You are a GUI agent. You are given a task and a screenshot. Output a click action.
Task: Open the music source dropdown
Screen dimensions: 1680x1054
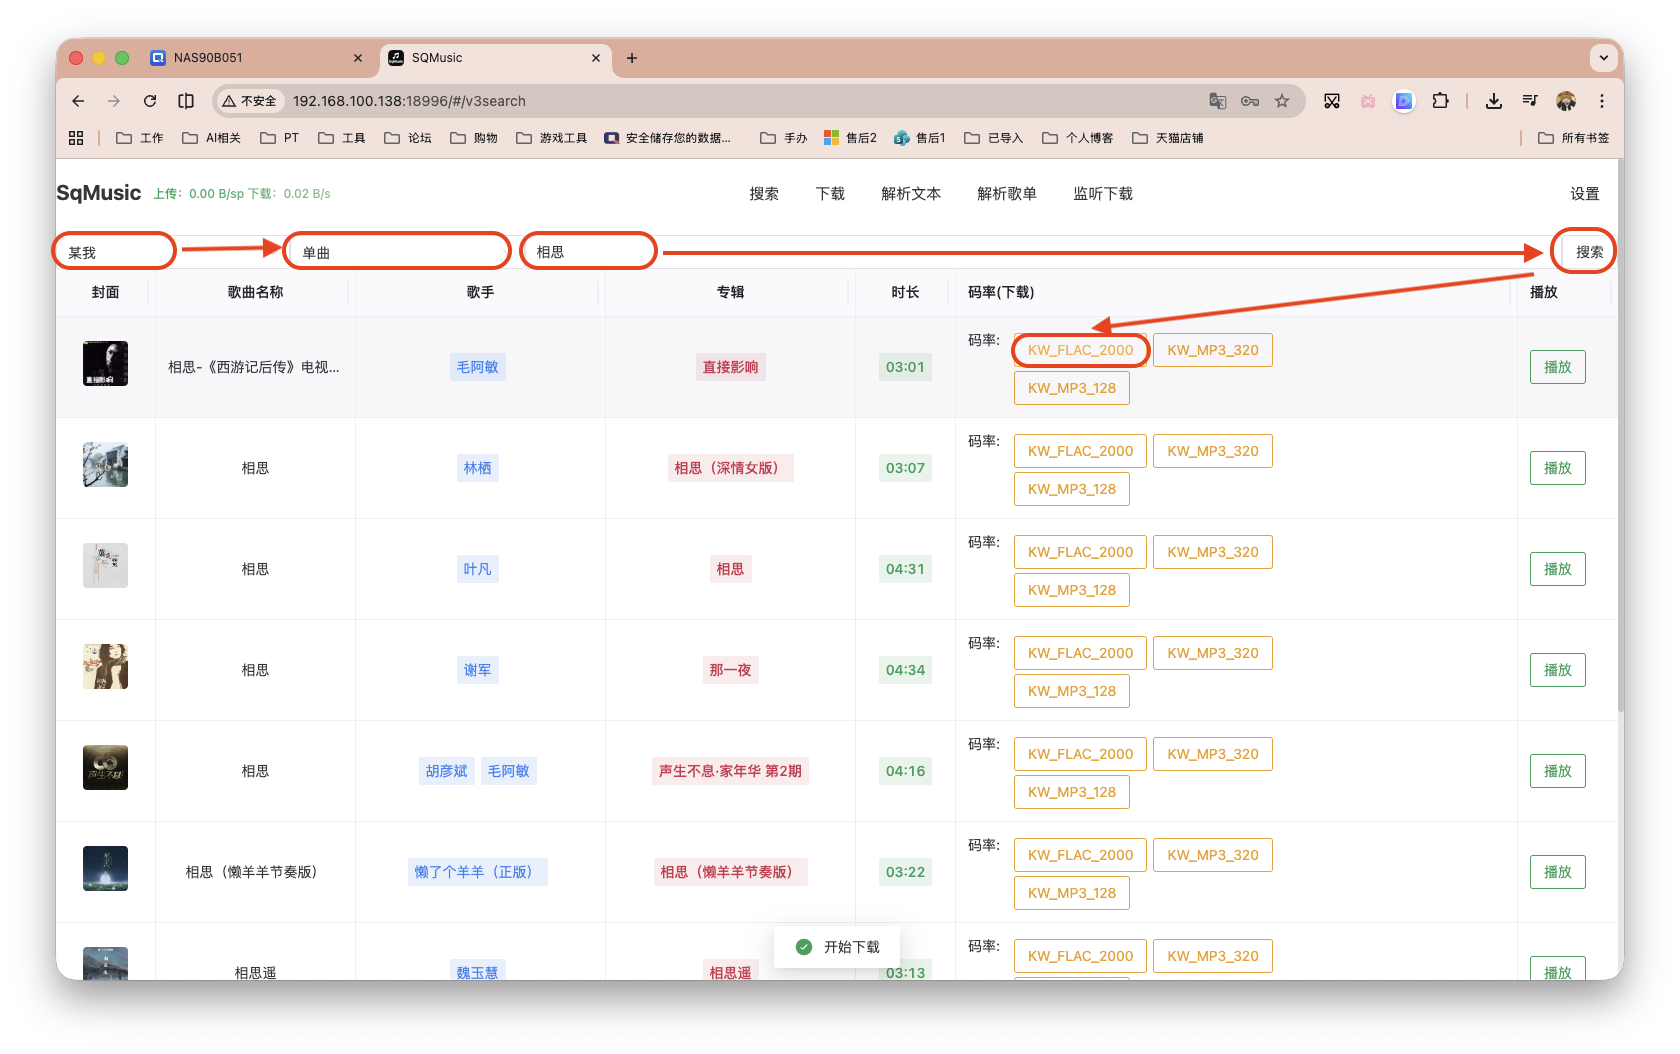pyautogui.click(x=114, y=252)
